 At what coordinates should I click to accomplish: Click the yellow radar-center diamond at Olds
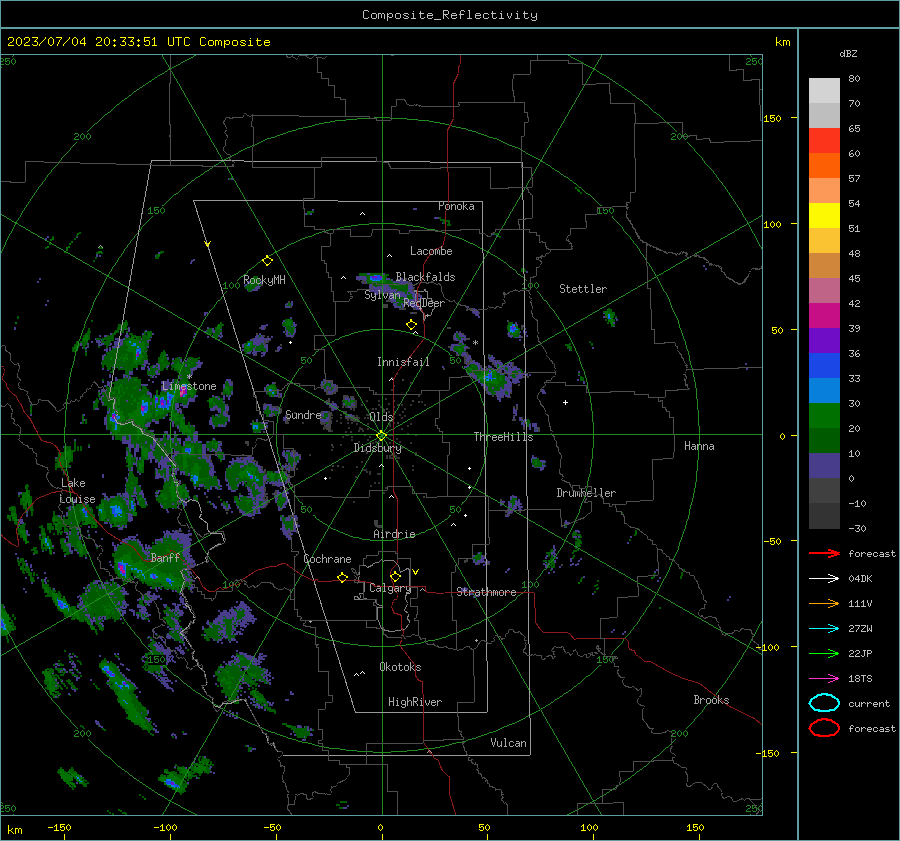coord(381,436)
